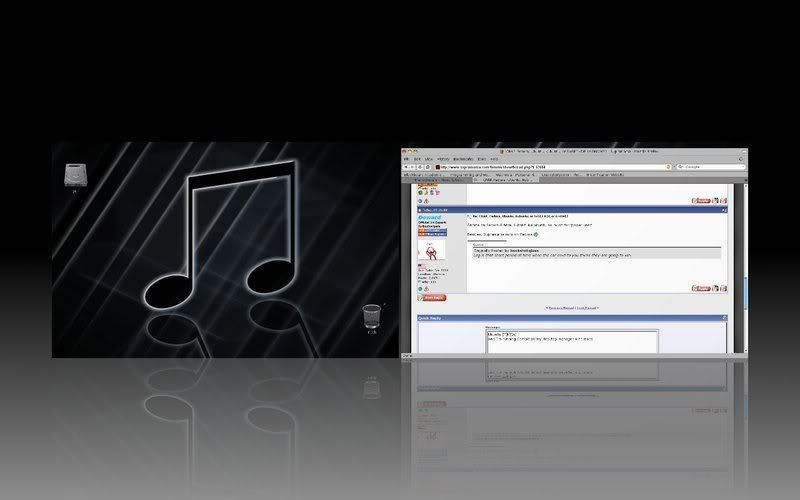Open the View menu in the browser
The image size is (800, 500).
(x=429, y=159)
